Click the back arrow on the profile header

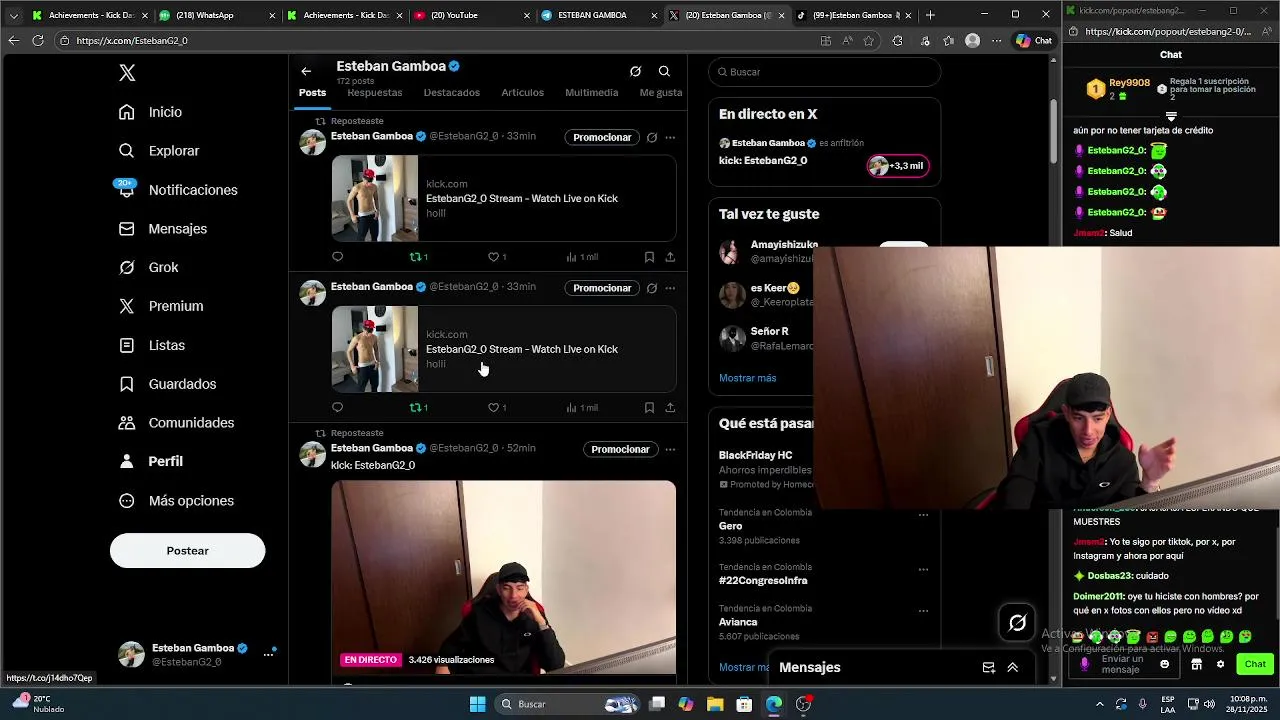[x=306, y=71]
